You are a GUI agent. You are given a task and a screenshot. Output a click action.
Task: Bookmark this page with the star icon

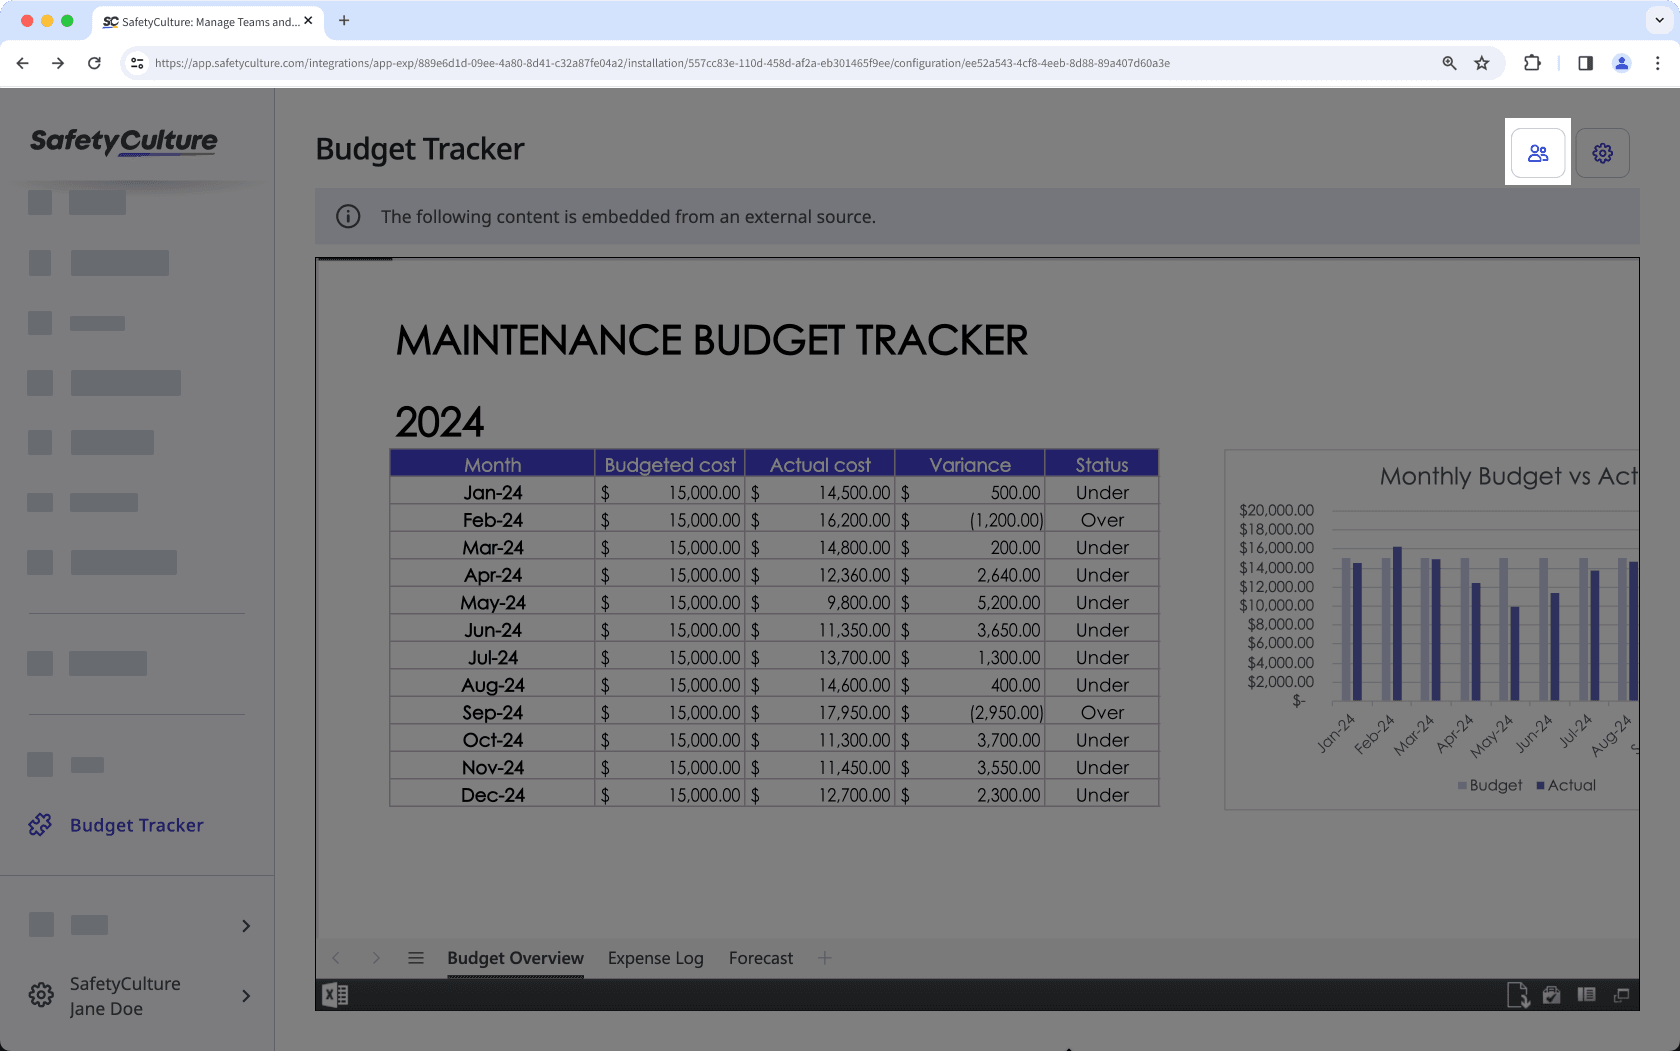point(1481,63)
